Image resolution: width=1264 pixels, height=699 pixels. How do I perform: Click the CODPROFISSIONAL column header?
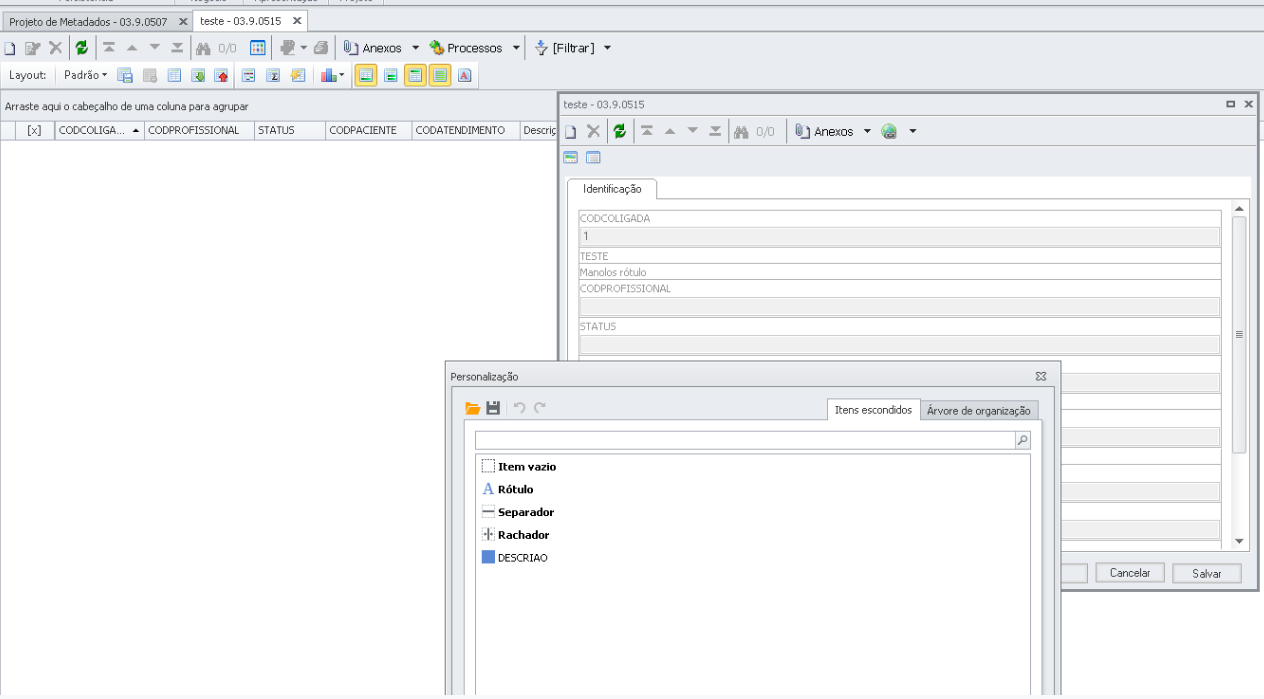tap(198, 130)
